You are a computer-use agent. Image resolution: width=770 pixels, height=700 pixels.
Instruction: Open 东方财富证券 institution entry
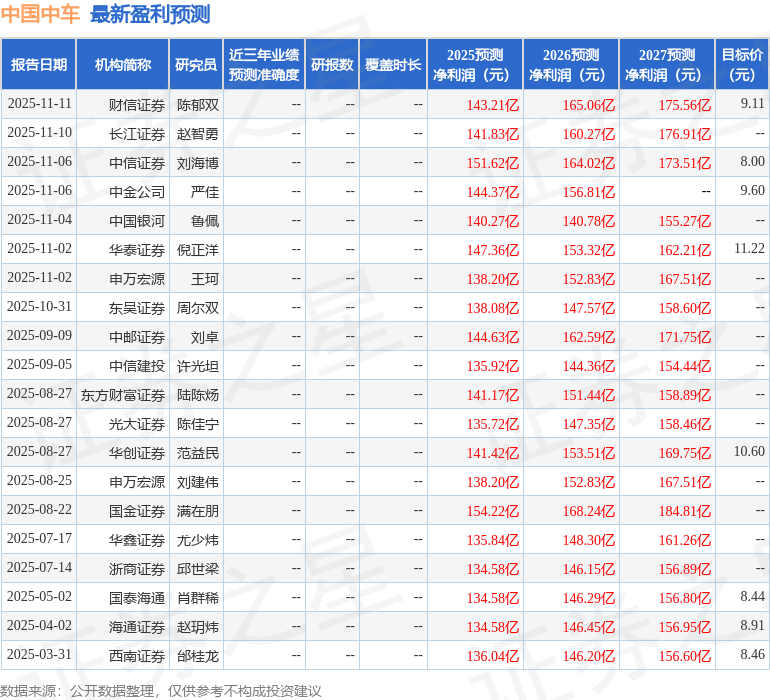(x=123, y=395)
